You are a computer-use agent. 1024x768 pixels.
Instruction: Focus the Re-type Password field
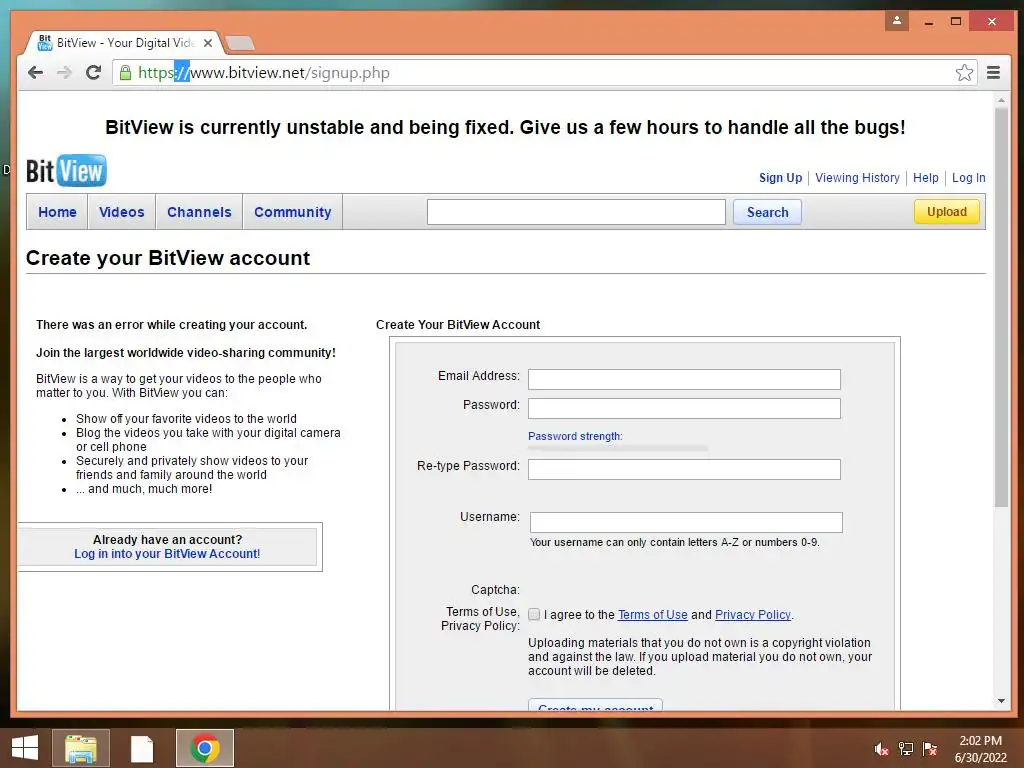(684, 469)
